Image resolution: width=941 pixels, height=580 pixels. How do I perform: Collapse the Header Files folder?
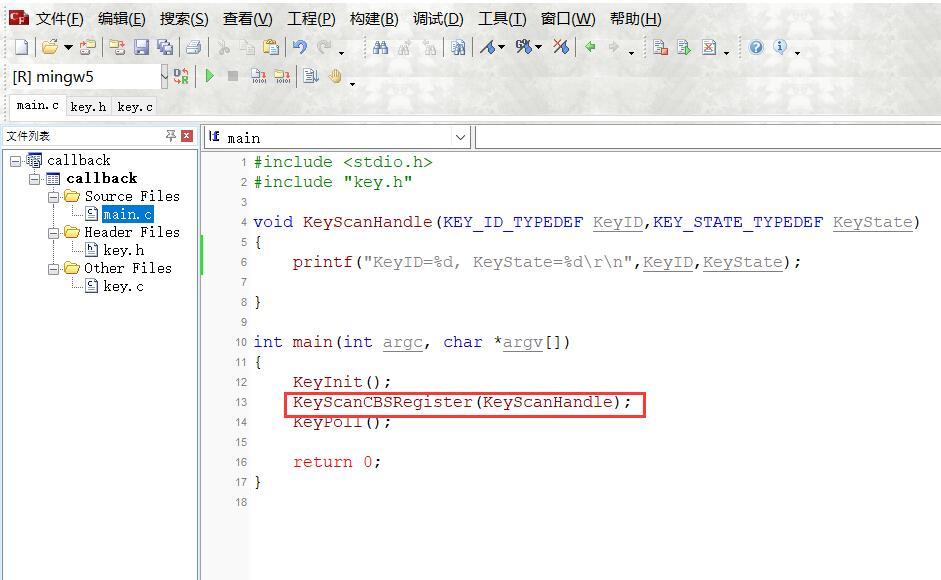53,232
